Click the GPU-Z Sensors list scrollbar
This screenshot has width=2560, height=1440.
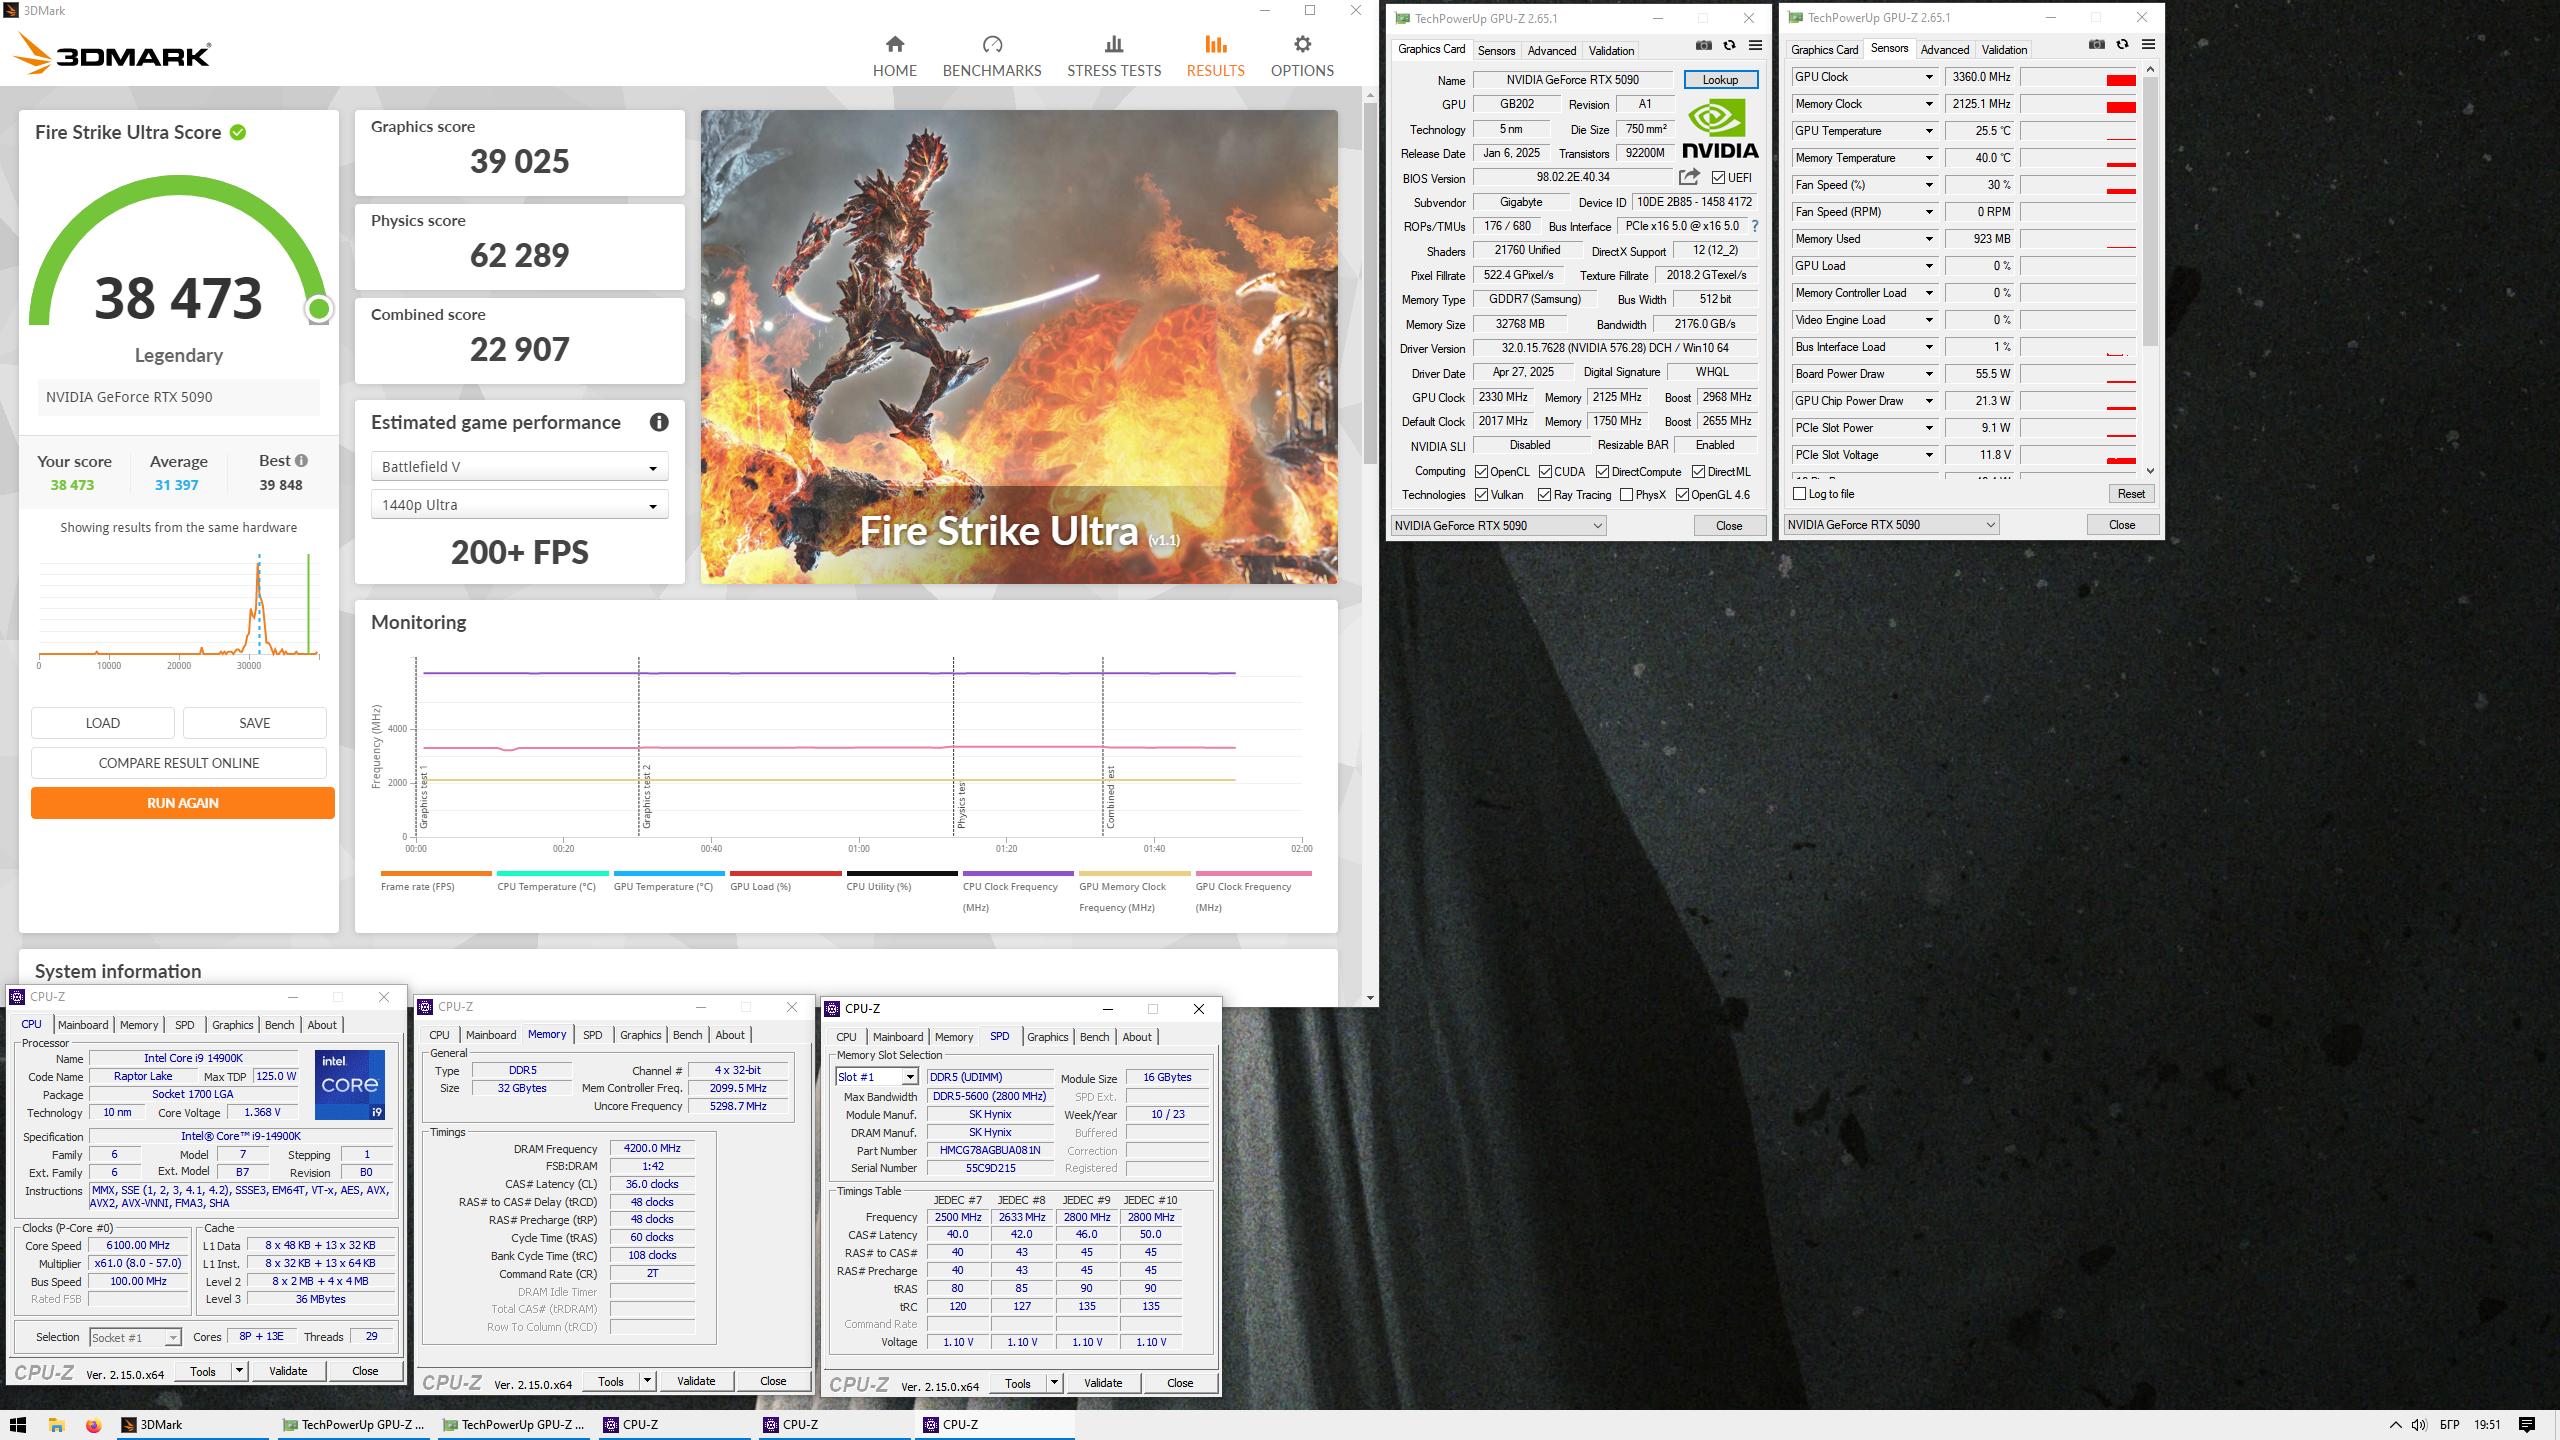point(2150,210)
